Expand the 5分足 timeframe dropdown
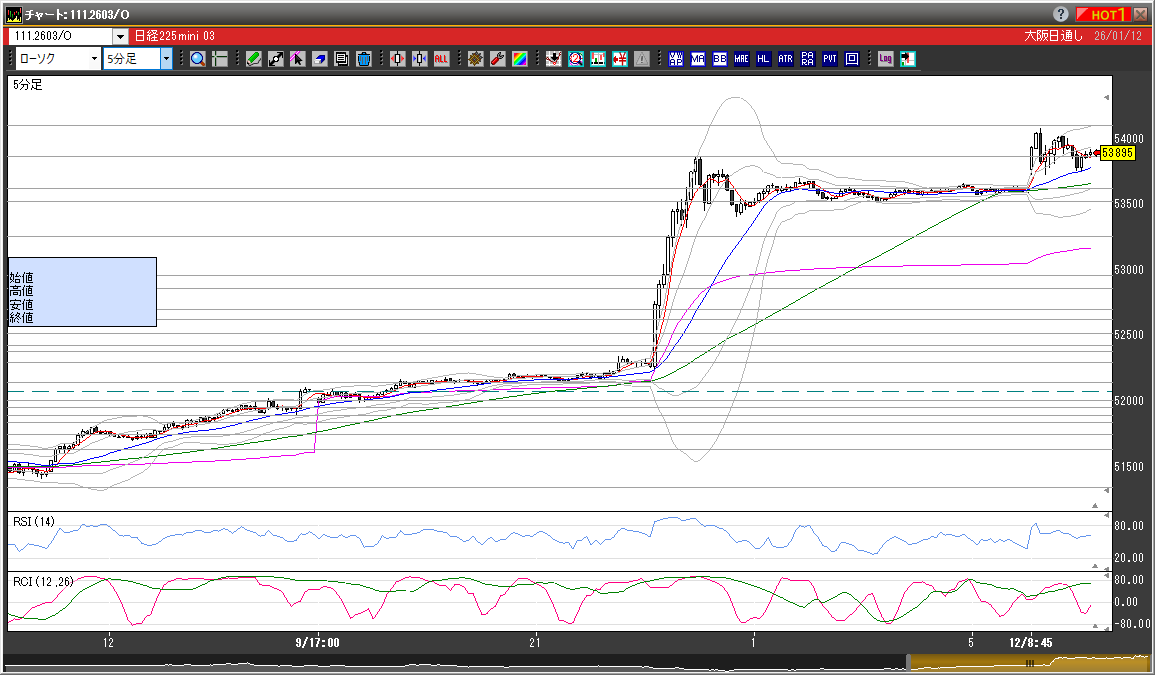1155x675 pixels. (x=166, y=59)
